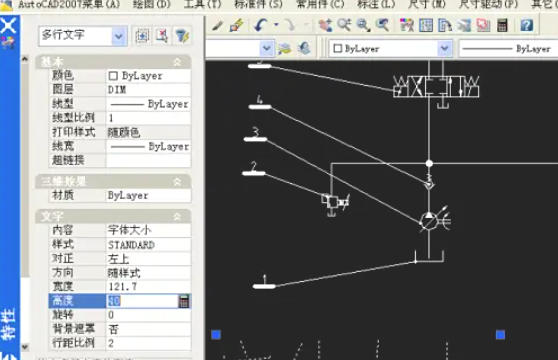Click the 宽度 value 121.7

148,286
